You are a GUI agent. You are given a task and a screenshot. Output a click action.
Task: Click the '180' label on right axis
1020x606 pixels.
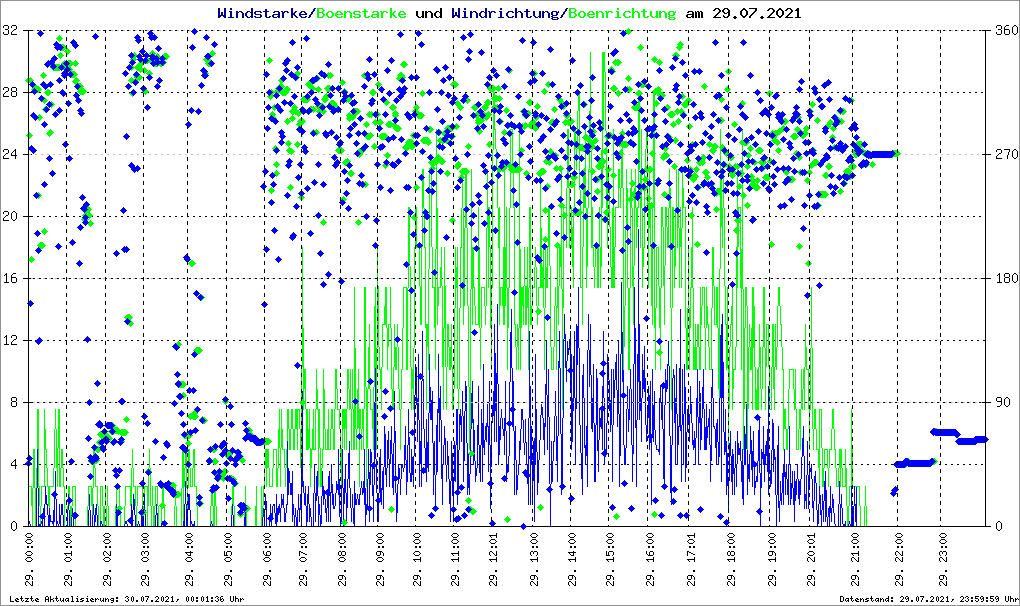tap(1005, 279)
